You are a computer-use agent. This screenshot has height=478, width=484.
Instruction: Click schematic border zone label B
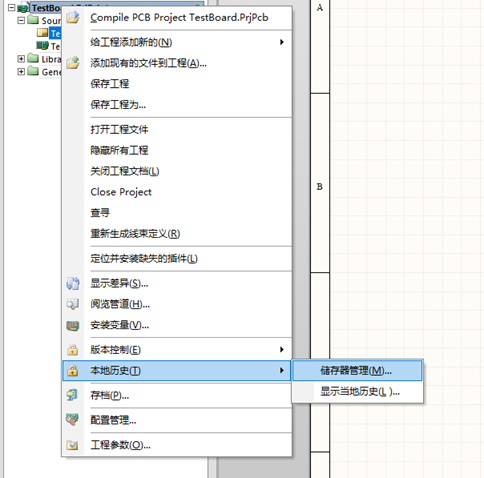(319, 186)
